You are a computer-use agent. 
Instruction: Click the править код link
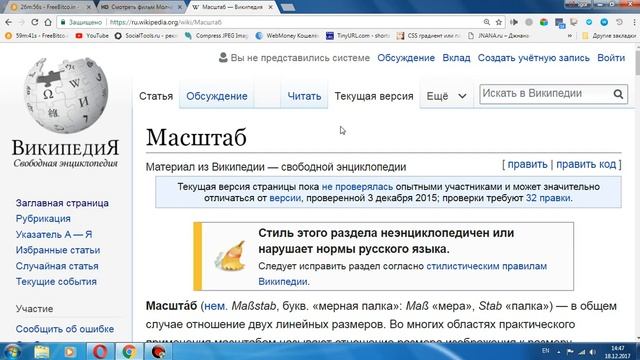[x=586, y=164]
